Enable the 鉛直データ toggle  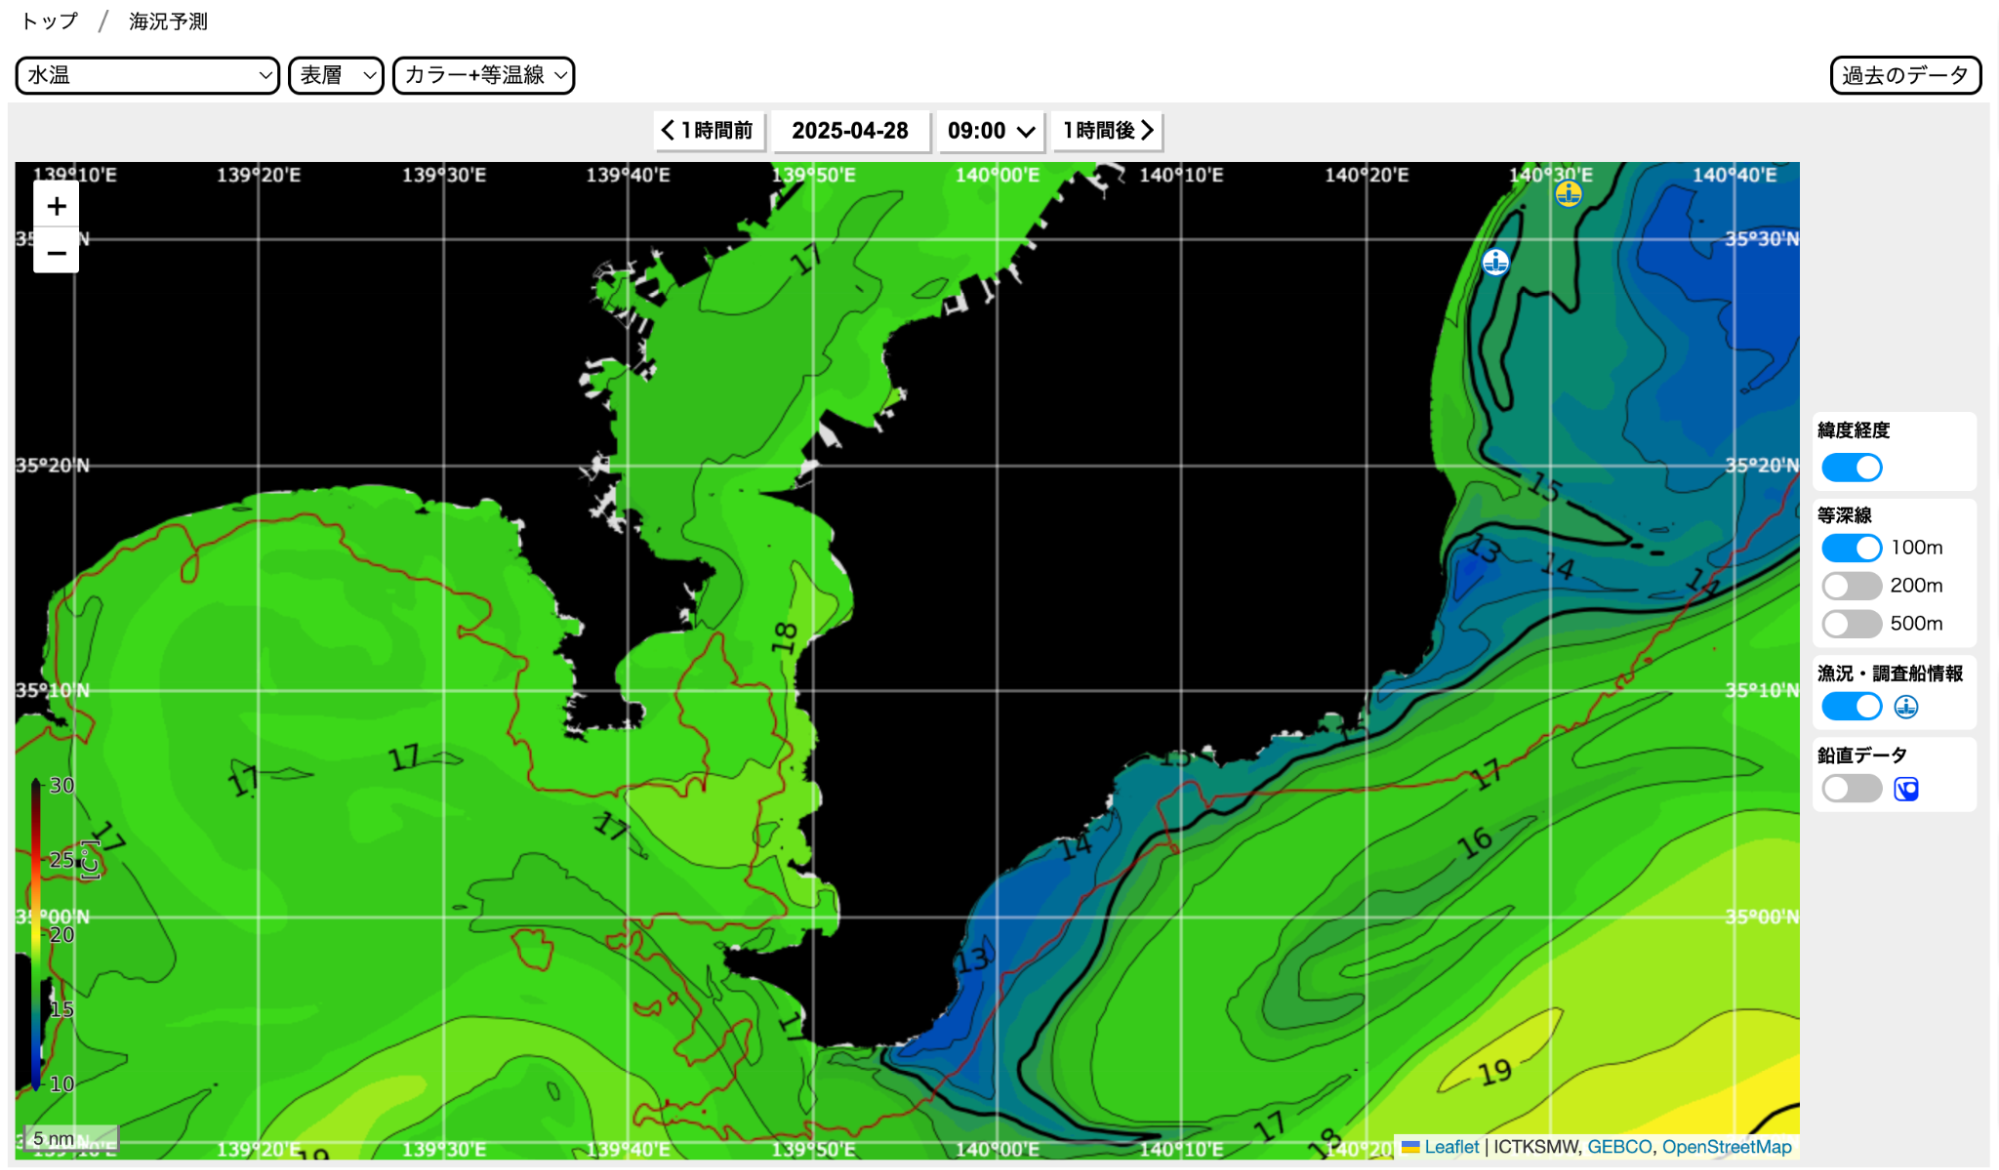1851,789
